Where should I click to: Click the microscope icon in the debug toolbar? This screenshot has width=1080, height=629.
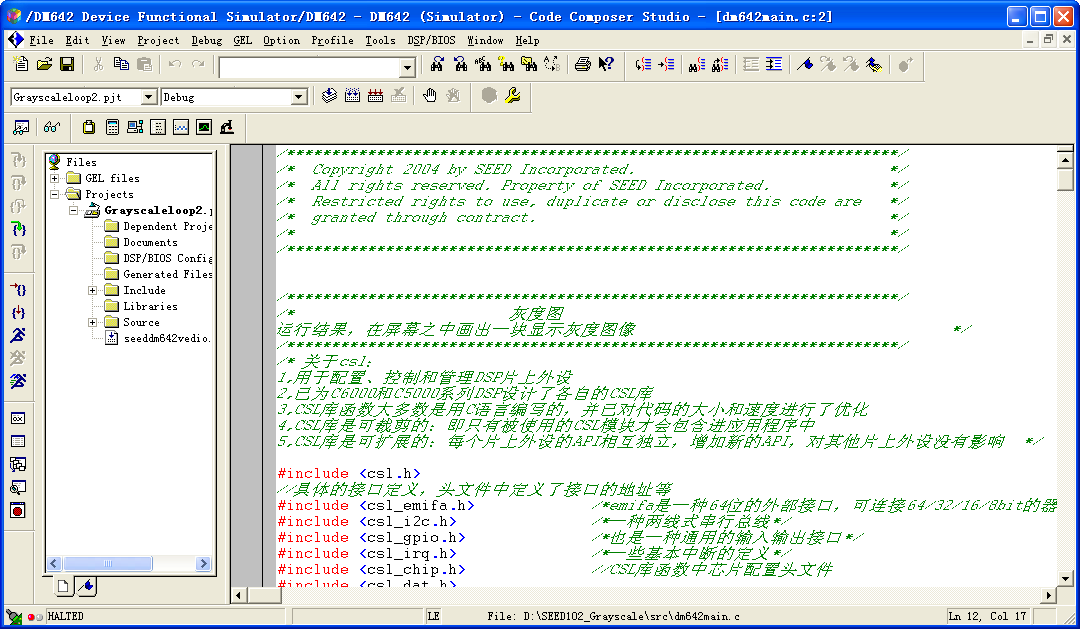tap(227, 127)
